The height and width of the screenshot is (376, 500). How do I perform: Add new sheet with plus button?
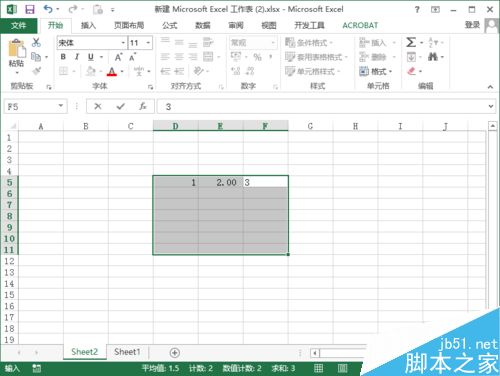(175, 352)
